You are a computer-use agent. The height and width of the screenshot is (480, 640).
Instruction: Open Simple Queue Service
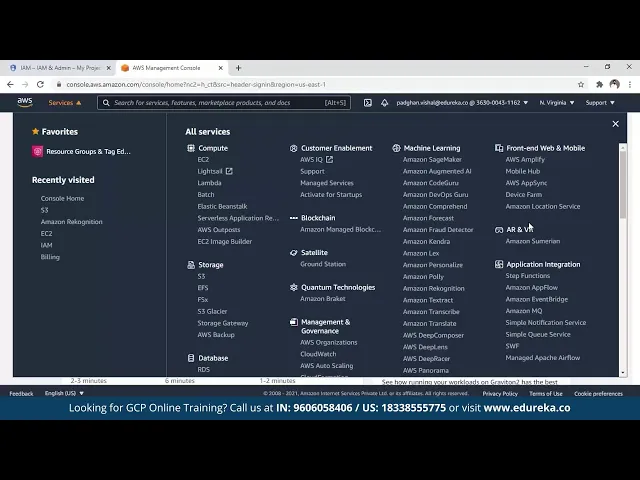(x=538, y=334)
